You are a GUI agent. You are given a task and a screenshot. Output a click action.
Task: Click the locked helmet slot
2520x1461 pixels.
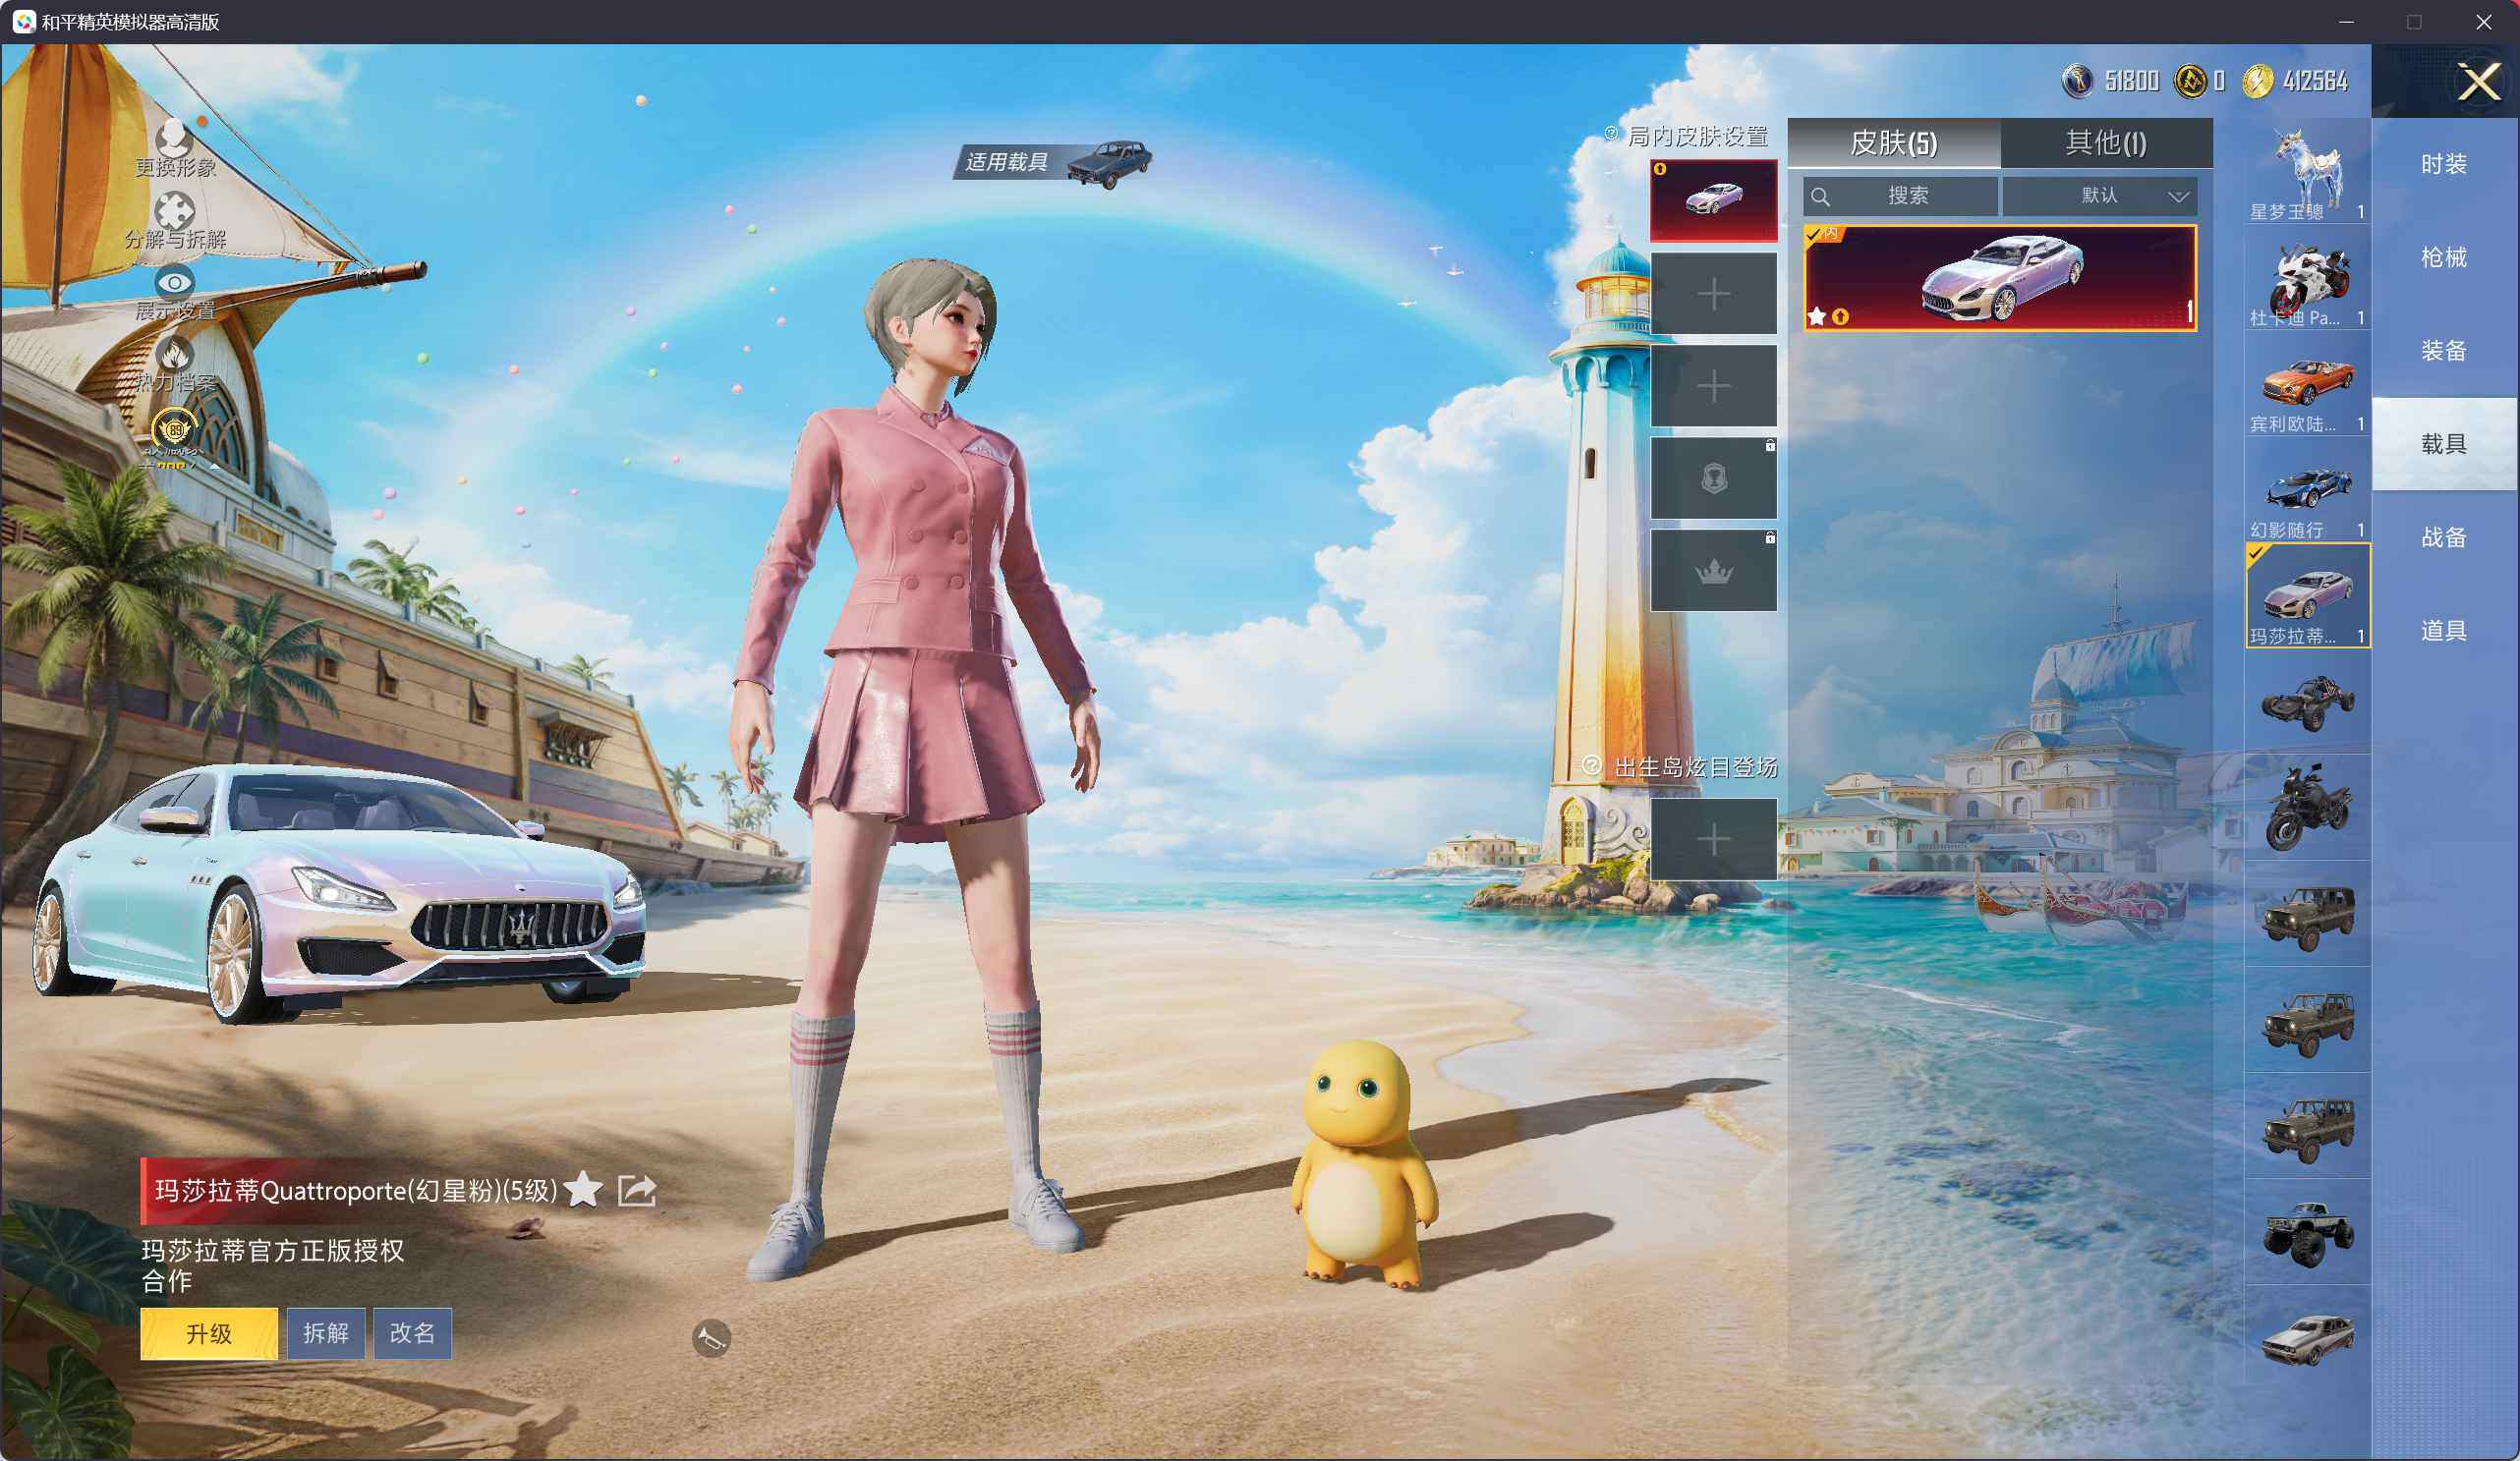(1713, 478)
